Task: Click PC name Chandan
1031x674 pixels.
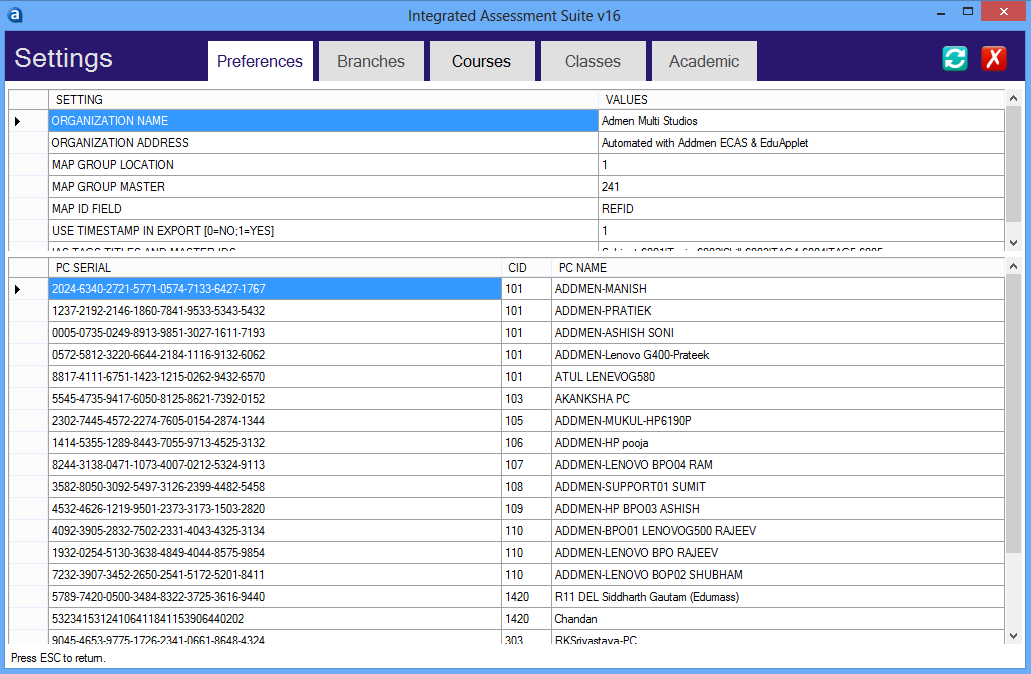Action: [x=778, y=619]
